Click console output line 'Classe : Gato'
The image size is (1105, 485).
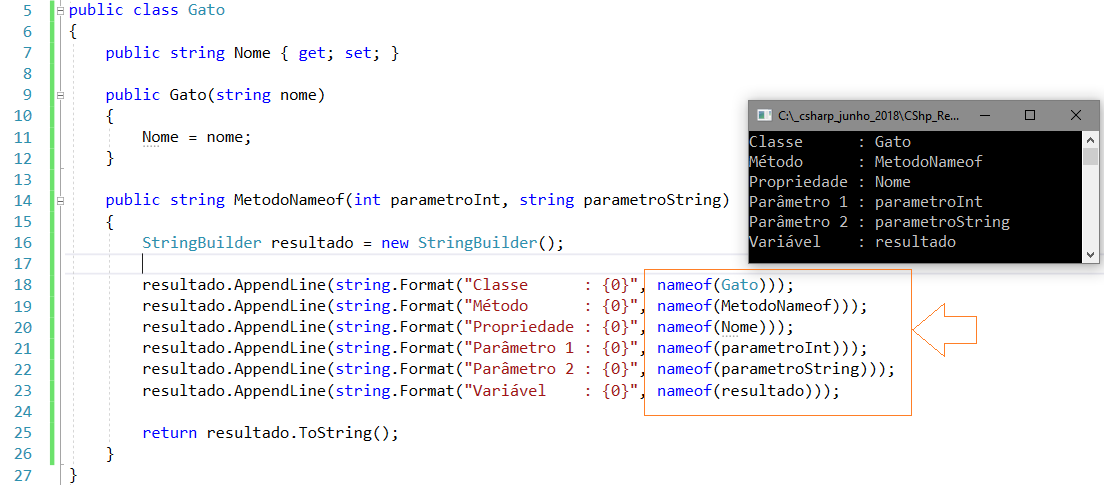pyautogui.click(x=830, y=142)
